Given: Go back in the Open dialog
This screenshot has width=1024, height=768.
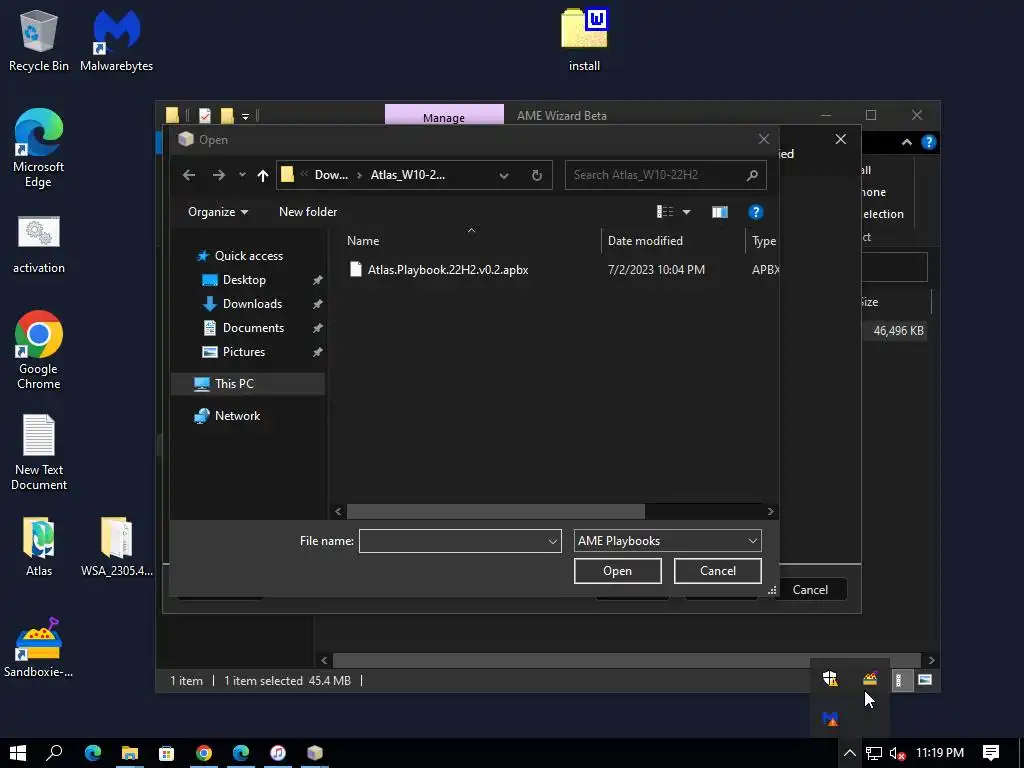Looking at the screenshot, I should [189, 175].
